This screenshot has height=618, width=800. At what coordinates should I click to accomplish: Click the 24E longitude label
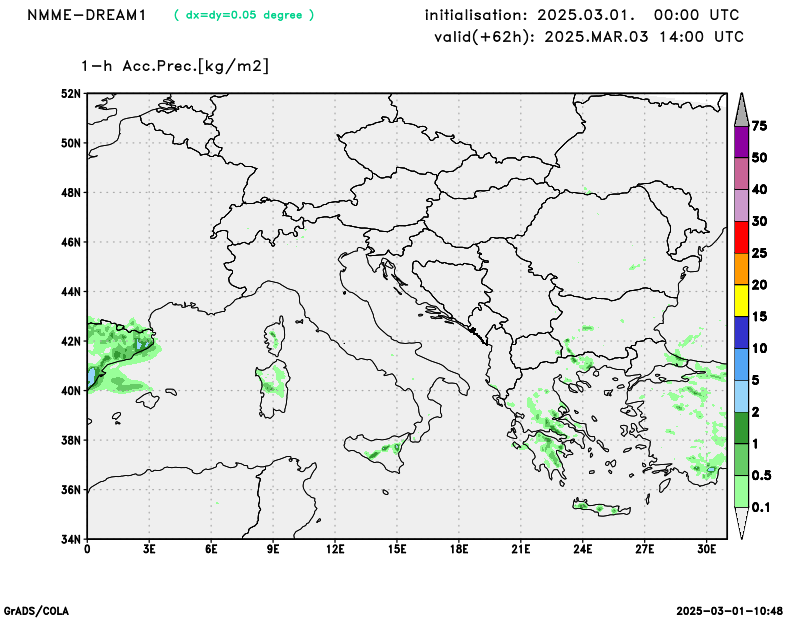point(583,550)
